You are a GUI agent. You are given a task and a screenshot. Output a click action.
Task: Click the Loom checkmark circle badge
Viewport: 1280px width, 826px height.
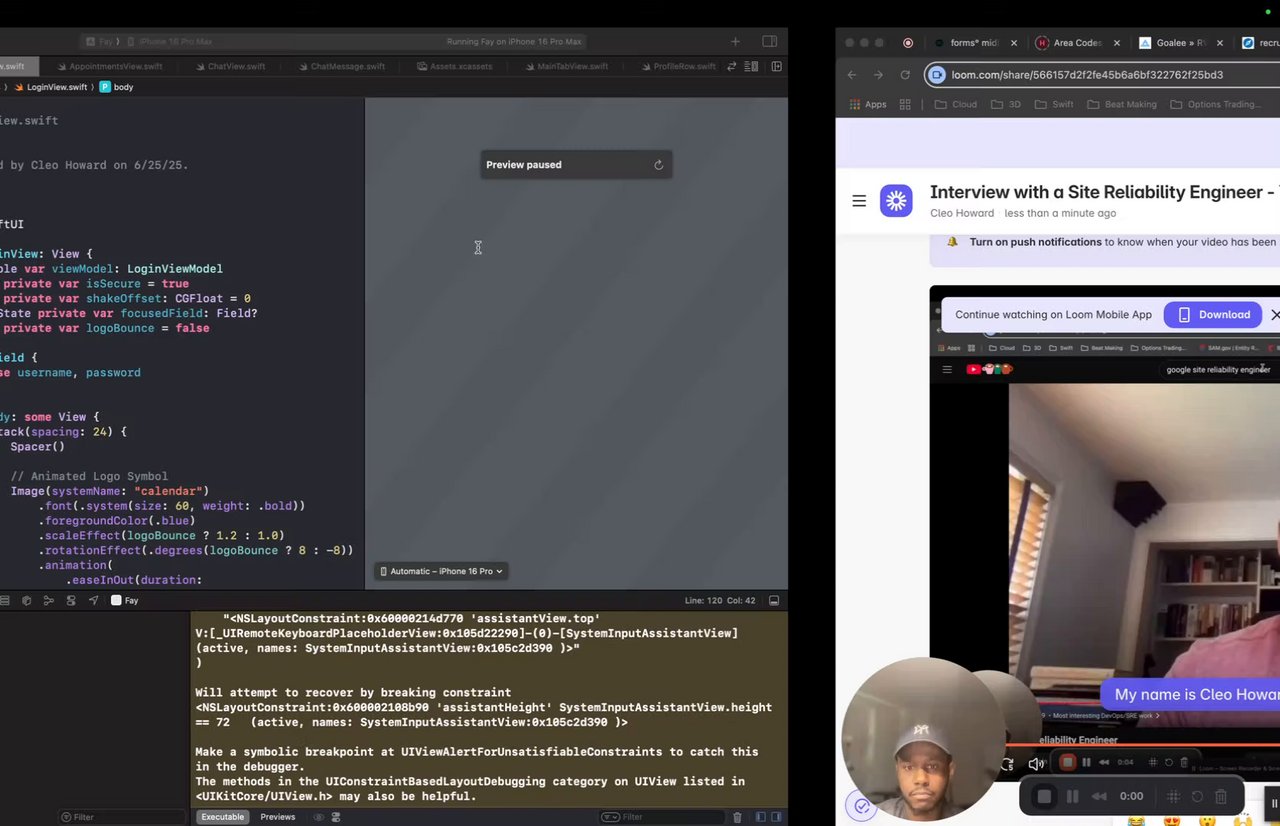point(861,805)
